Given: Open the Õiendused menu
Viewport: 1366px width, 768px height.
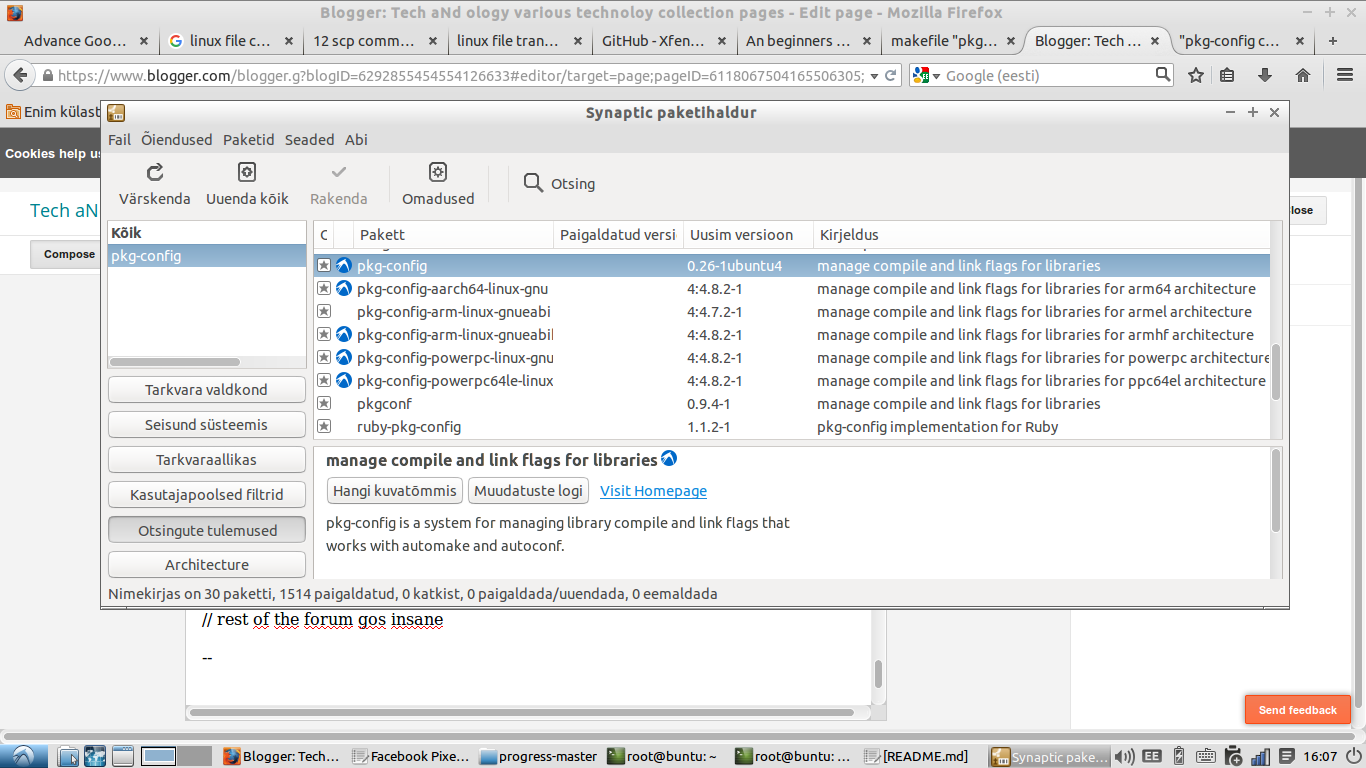Looking at the screenshot, I should [177, 140].
